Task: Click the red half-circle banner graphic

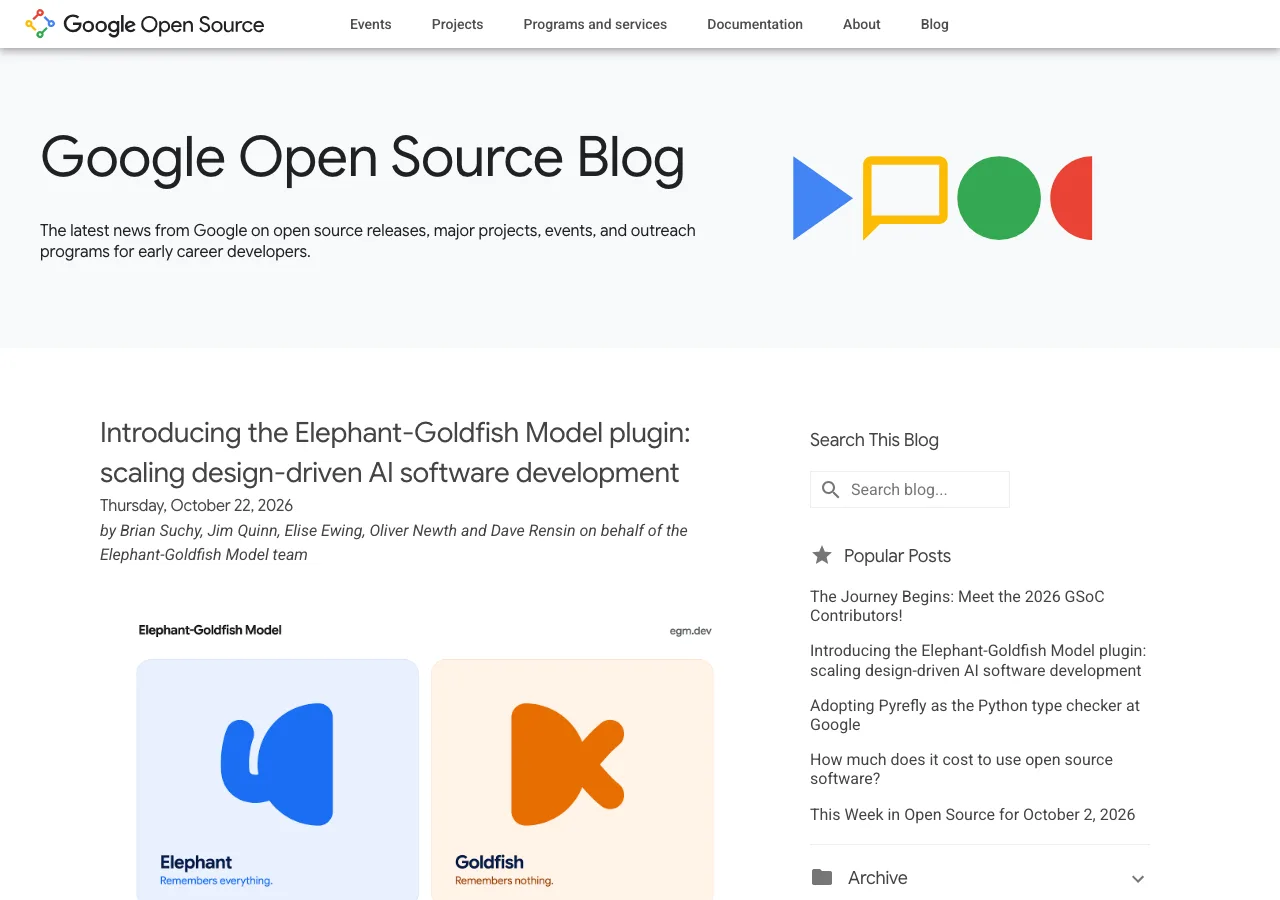Action: [1071, 198]
